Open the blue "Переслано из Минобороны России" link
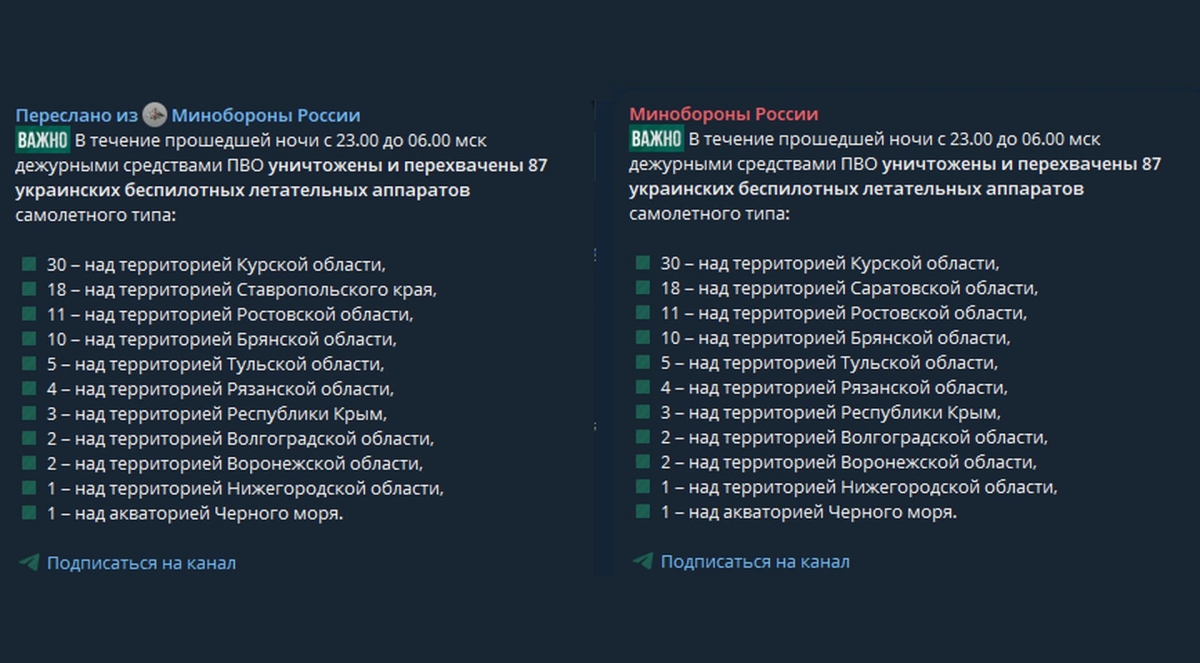 coord(188,115)
